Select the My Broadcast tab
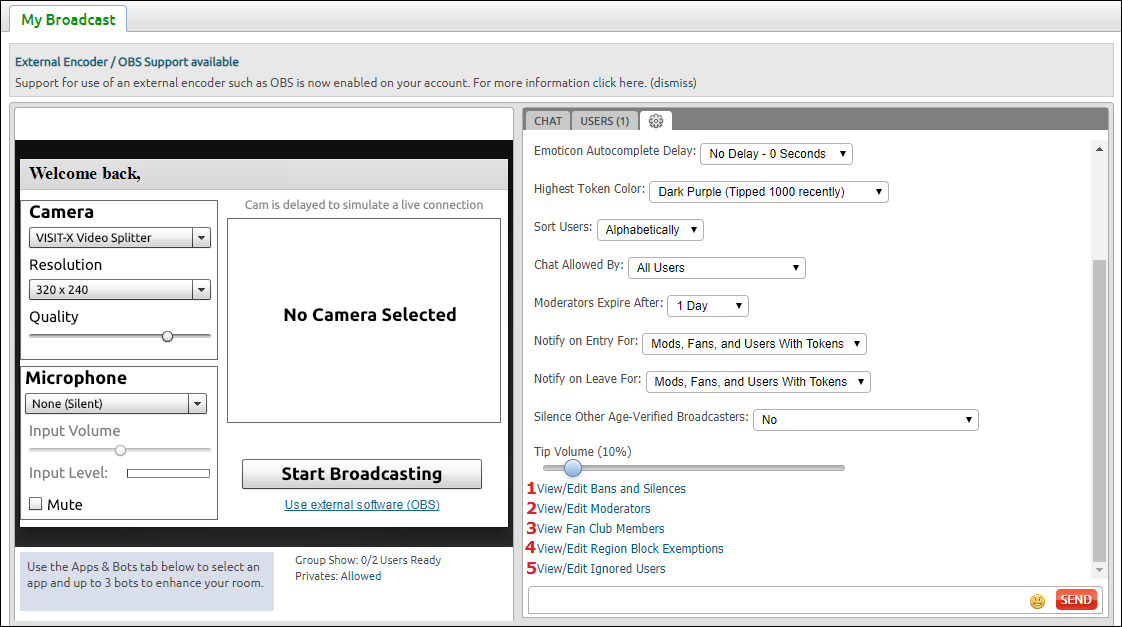The width and height of the screenshot is (1122, 627). coord(68,19)
